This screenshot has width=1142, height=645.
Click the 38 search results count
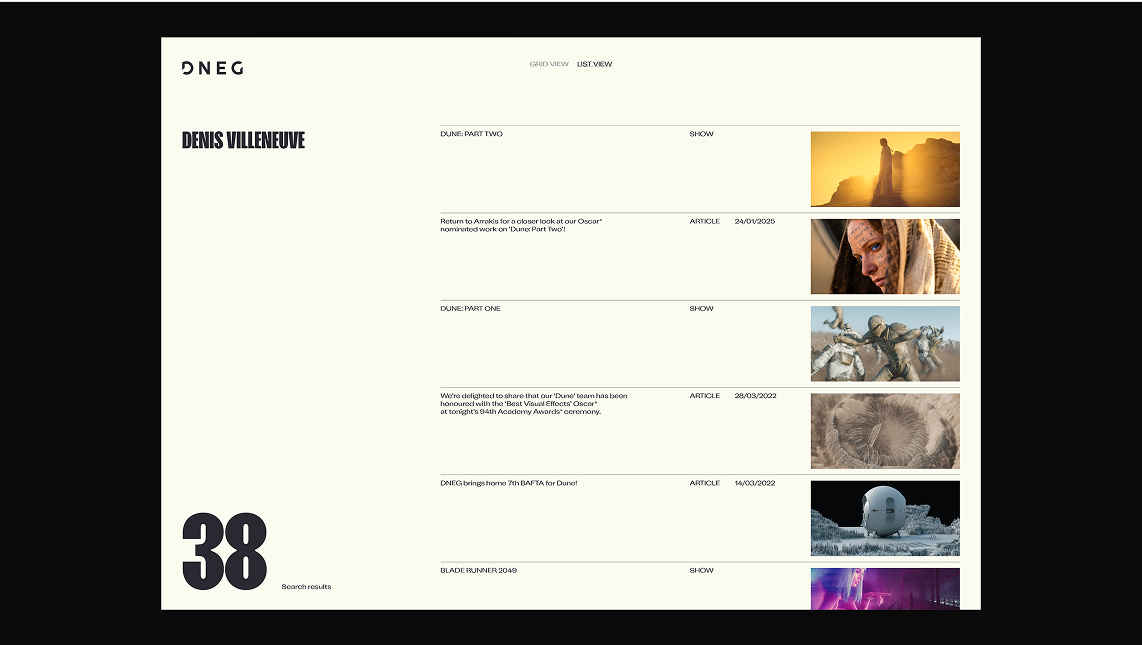(224, 551)
